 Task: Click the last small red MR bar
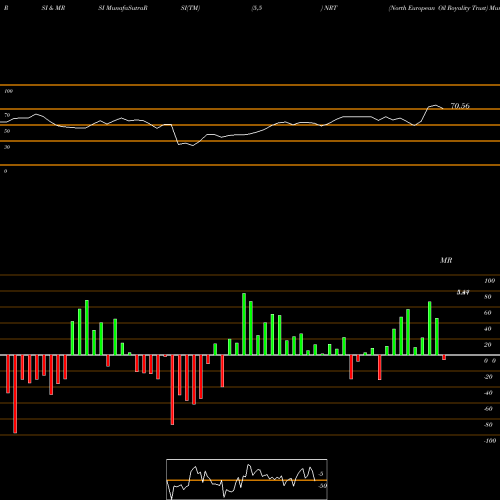click(444, 357)
